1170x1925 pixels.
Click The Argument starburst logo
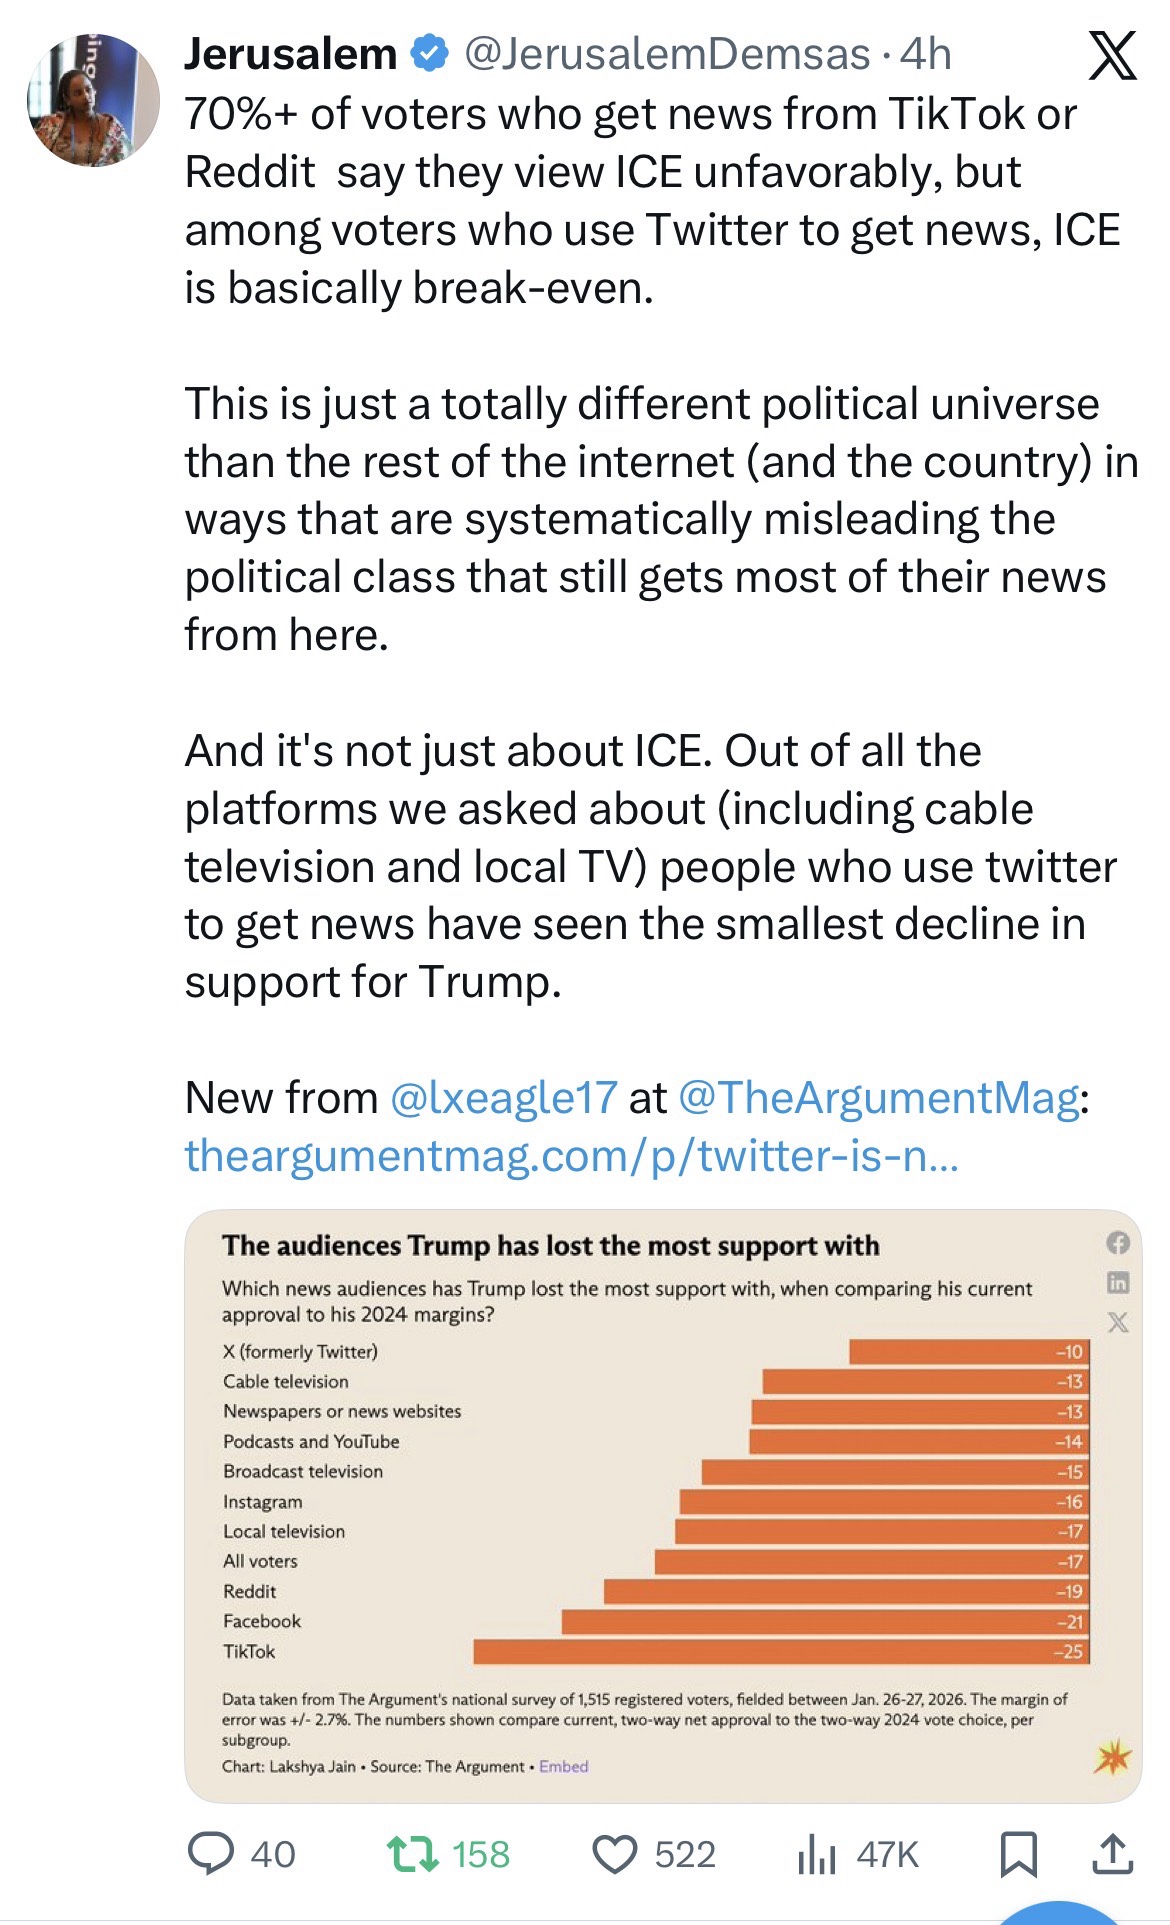1113,1757
